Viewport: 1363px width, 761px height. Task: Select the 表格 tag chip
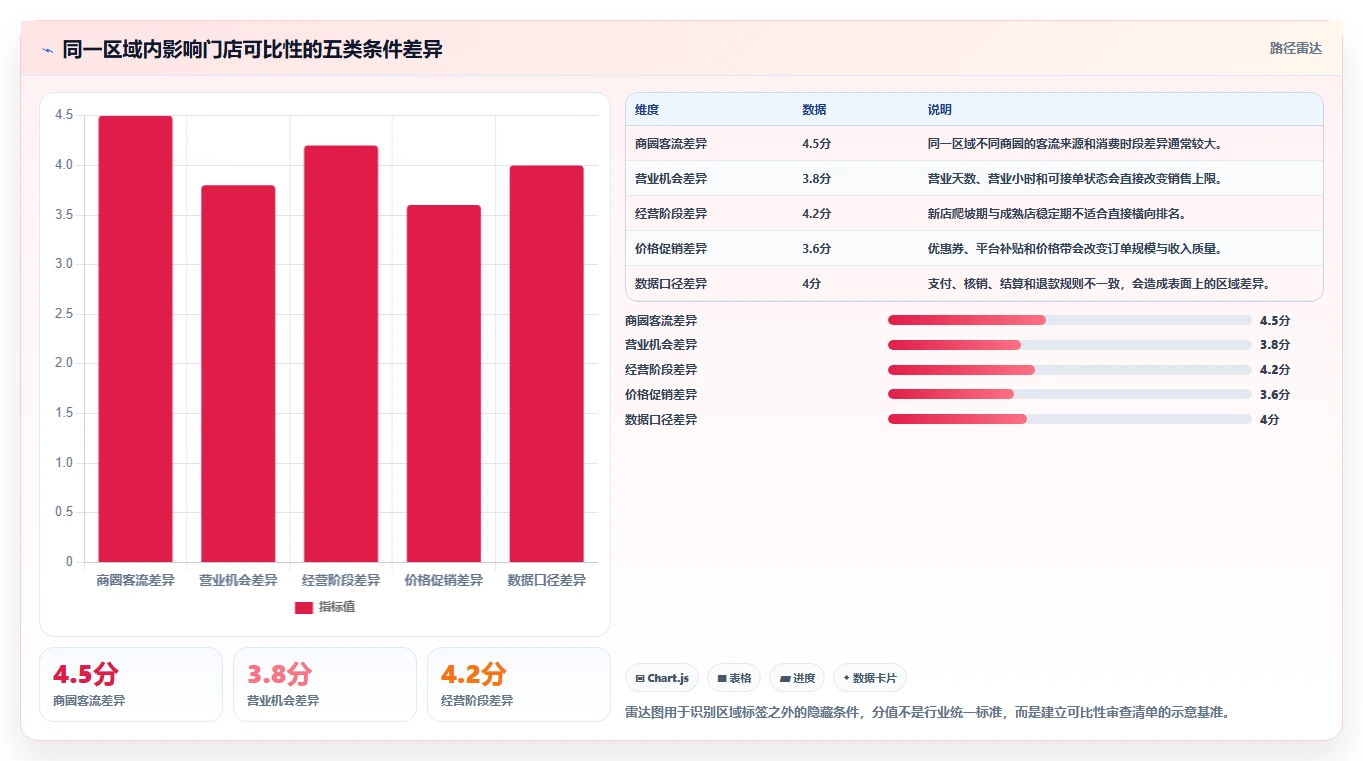734,678
